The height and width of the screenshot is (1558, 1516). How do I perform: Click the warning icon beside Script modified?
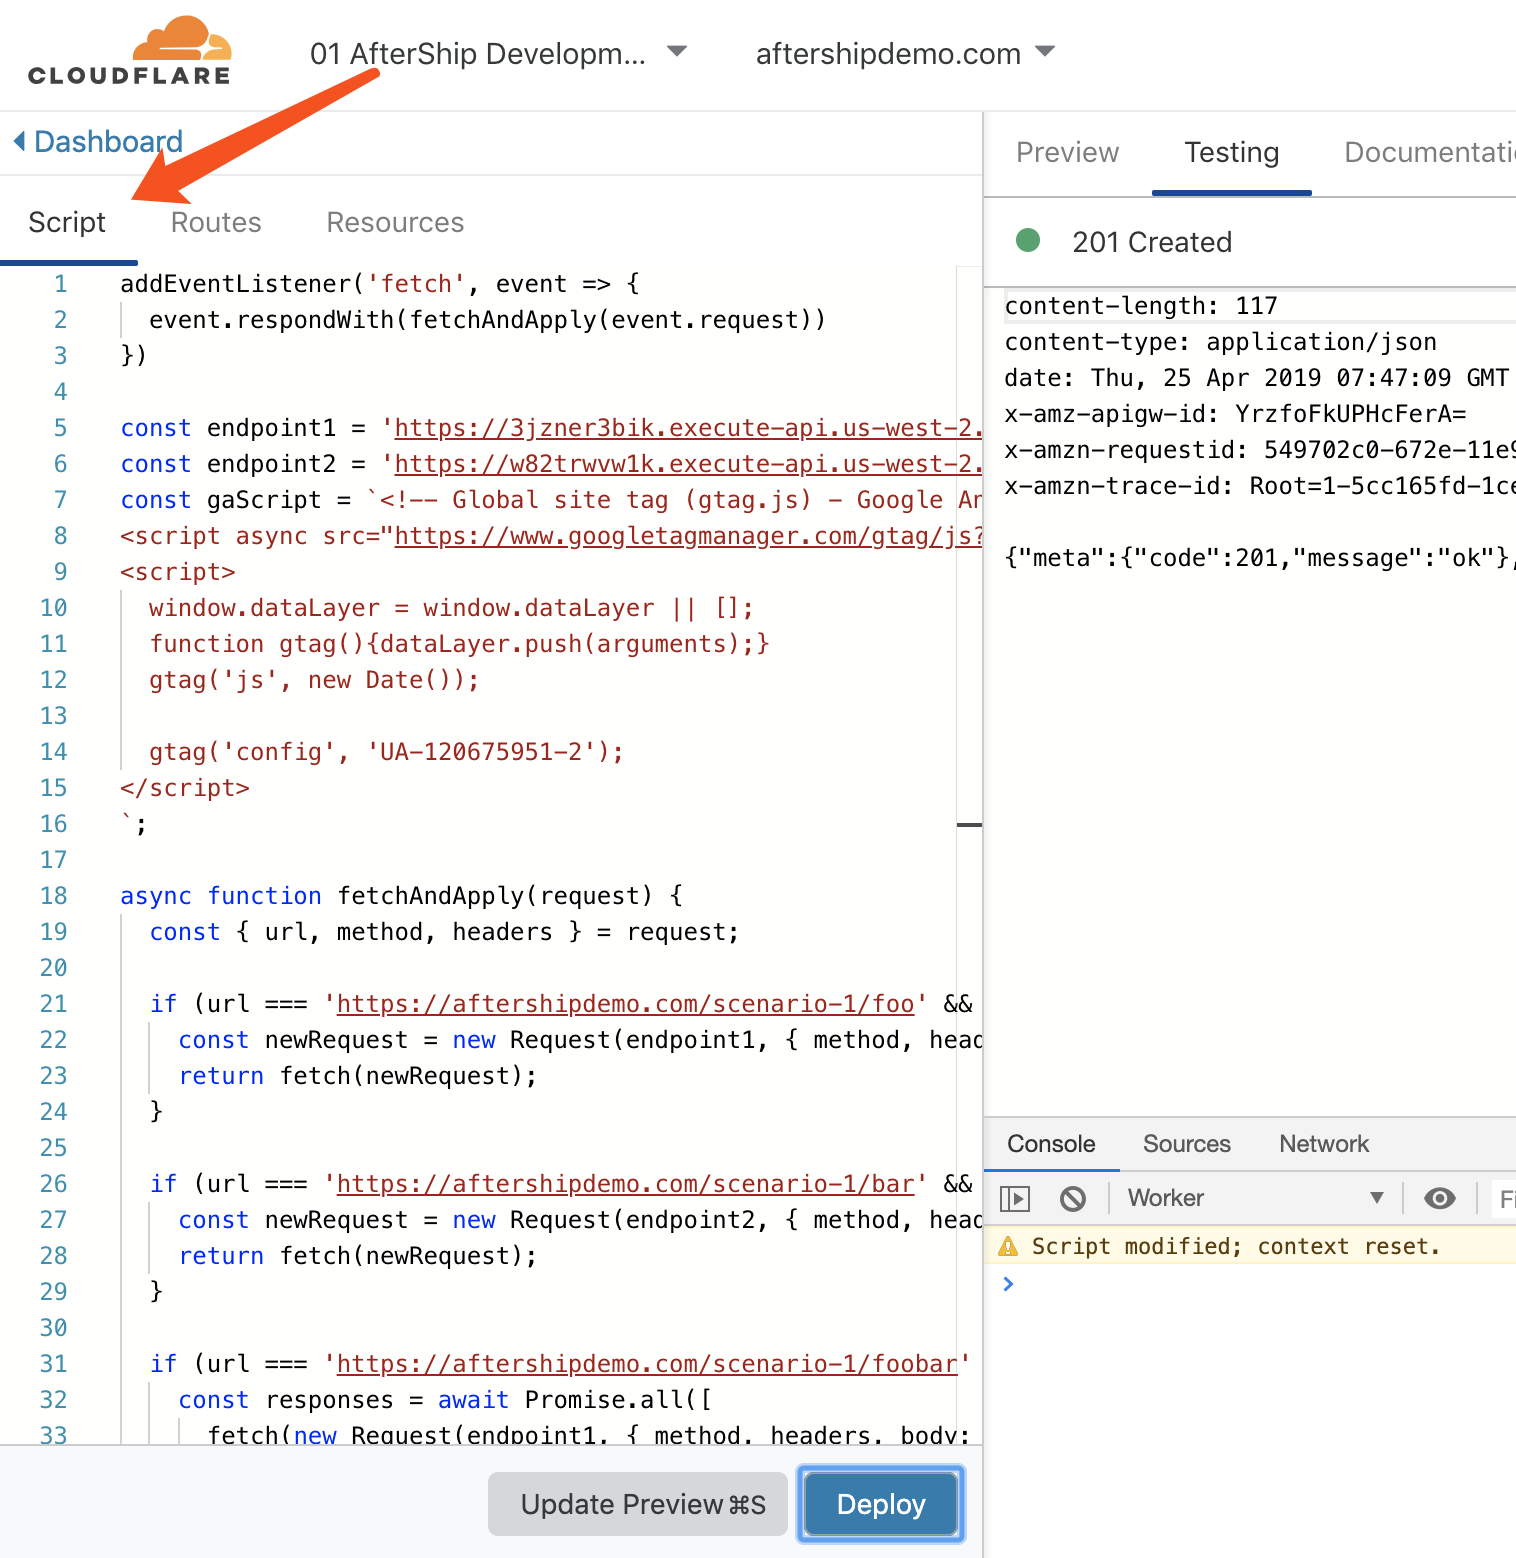(x=1008, y=1246)
